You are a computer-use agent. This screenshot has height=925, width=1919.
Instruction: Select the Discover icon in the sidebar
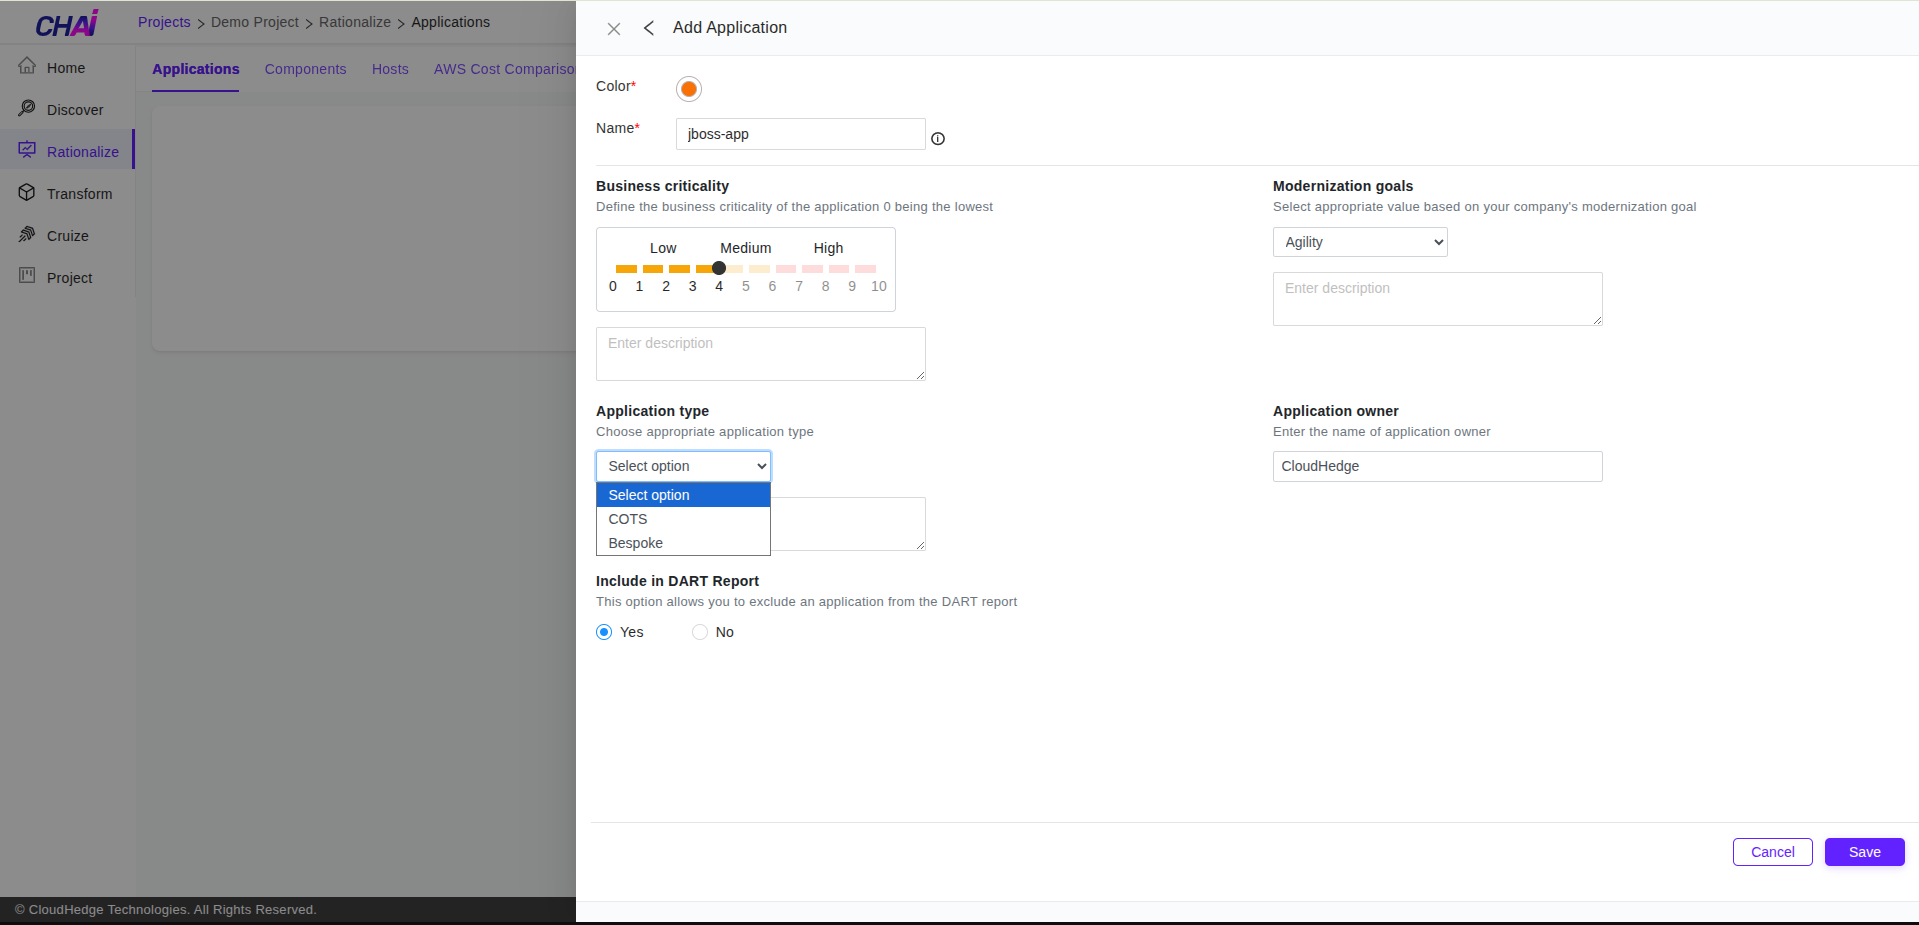point(27,109)
